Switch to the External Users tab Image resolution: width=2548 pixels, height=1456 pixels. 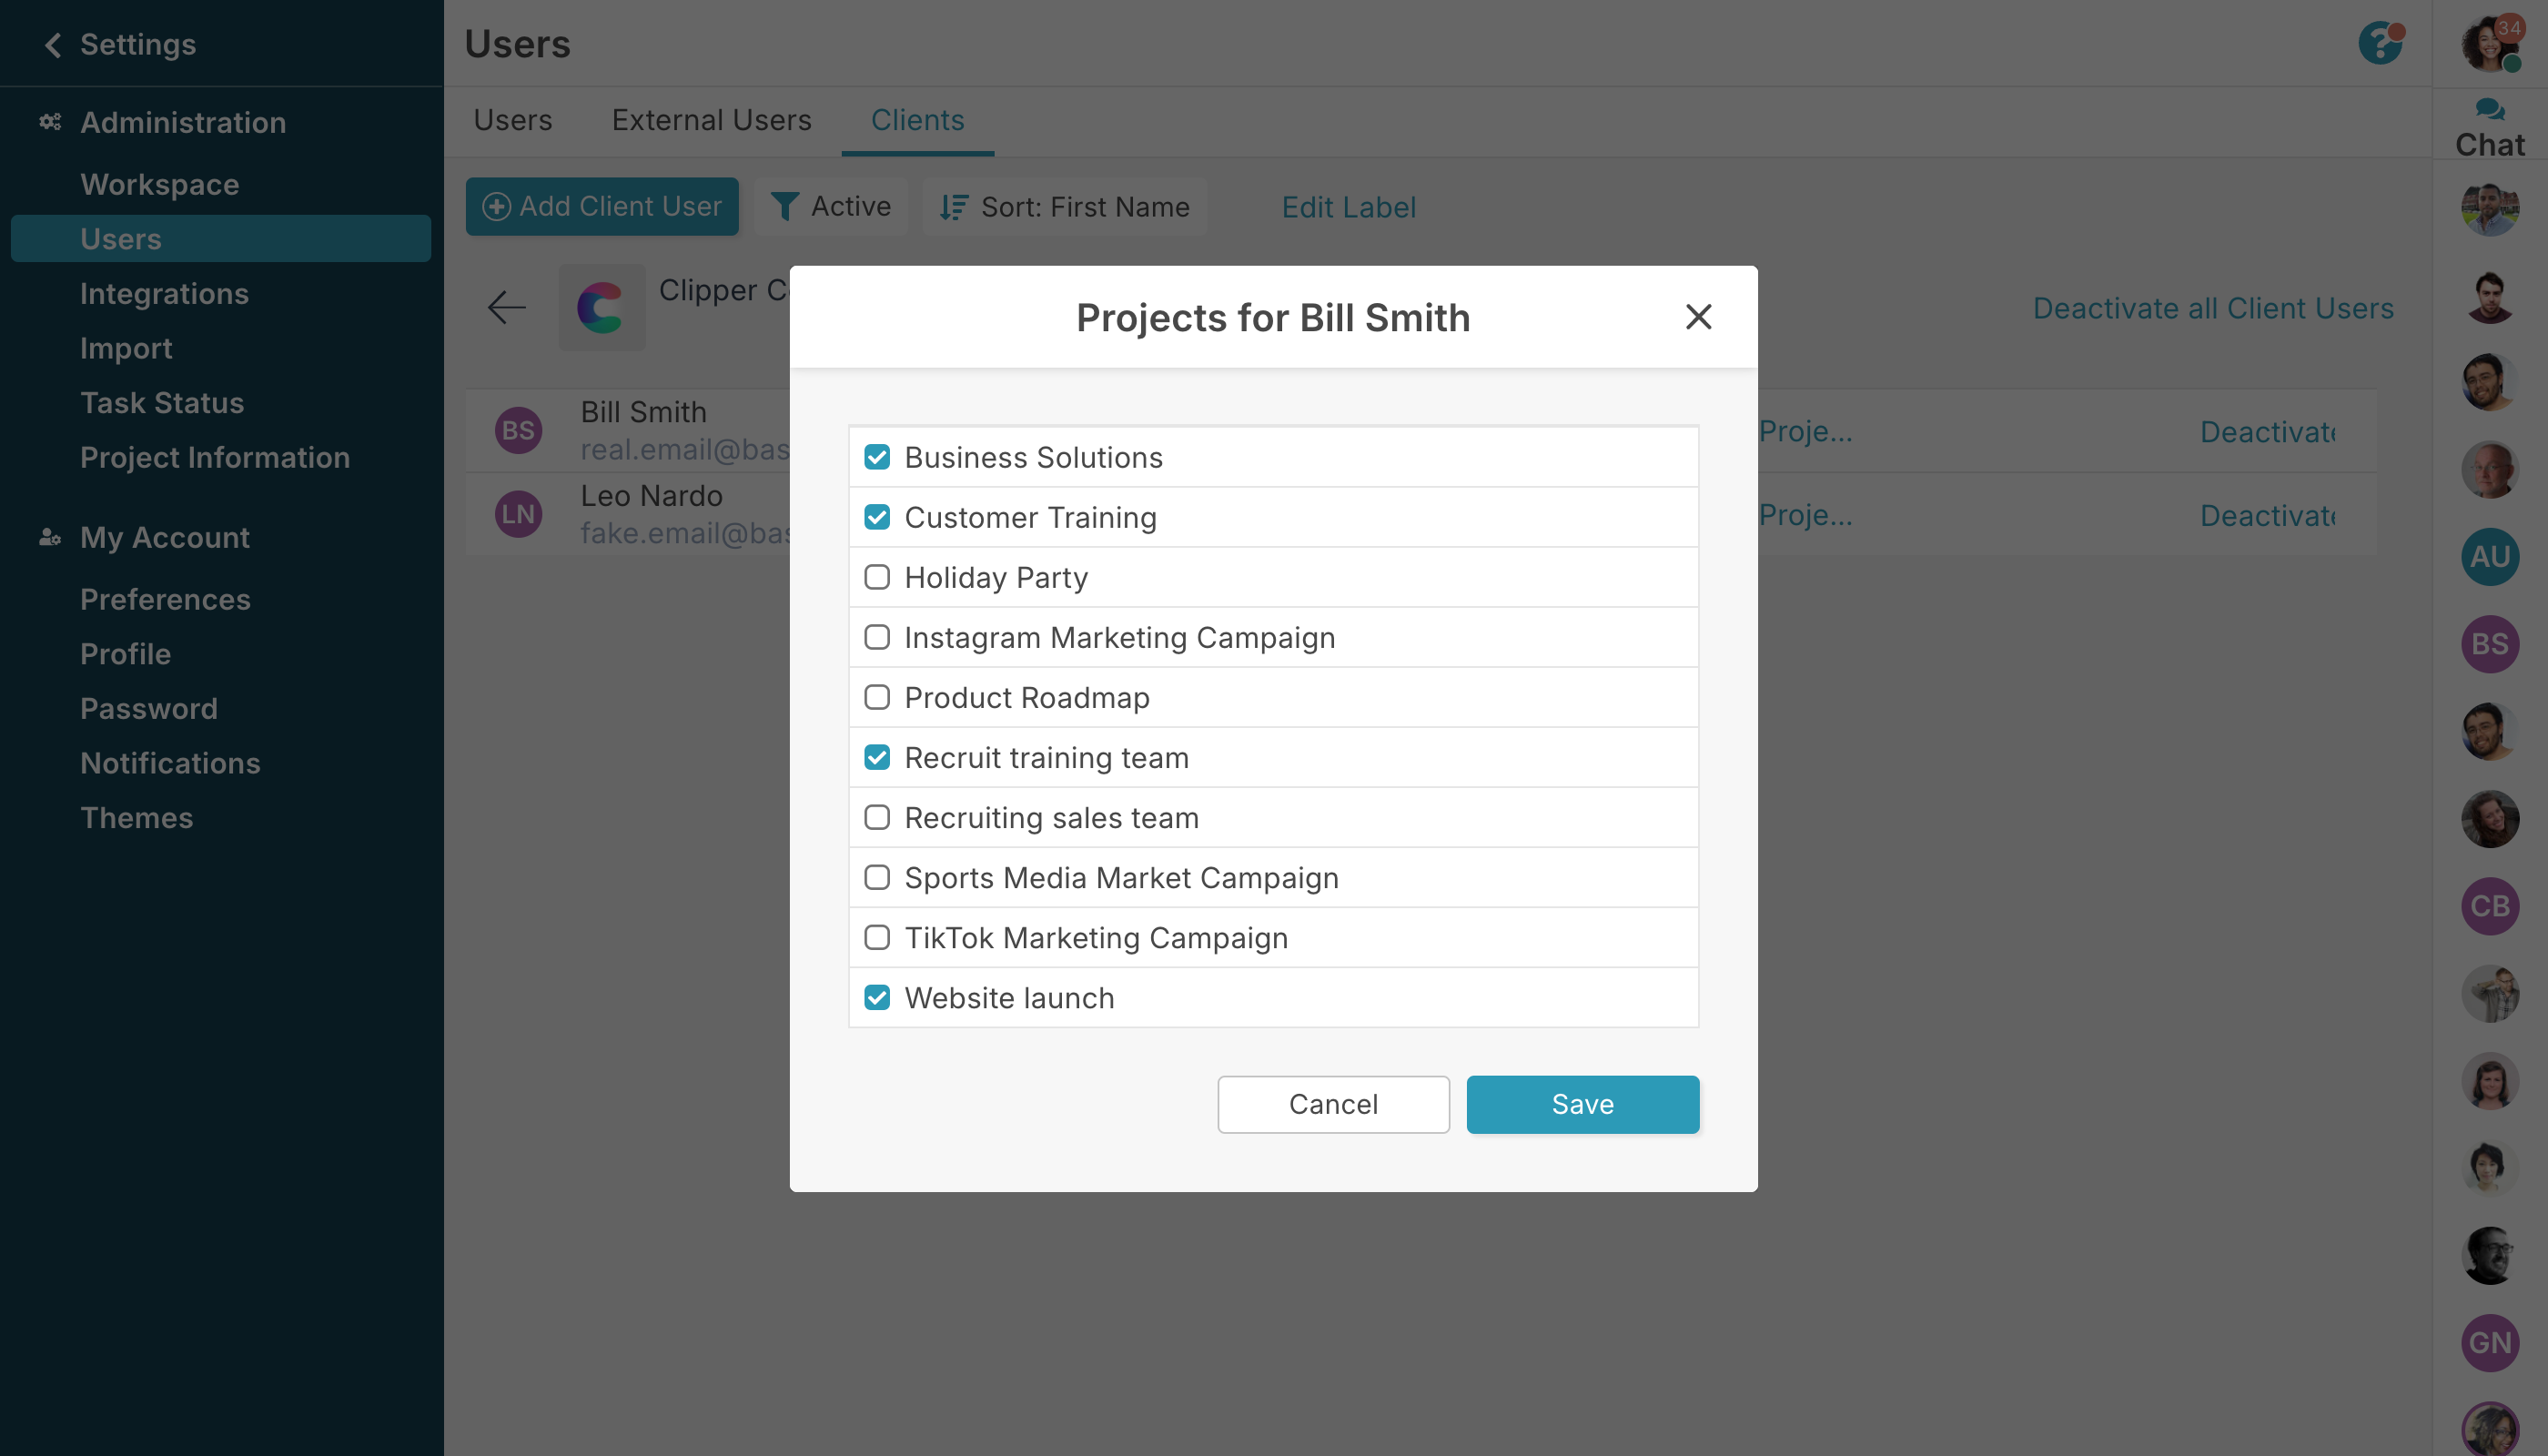[711, 120]
